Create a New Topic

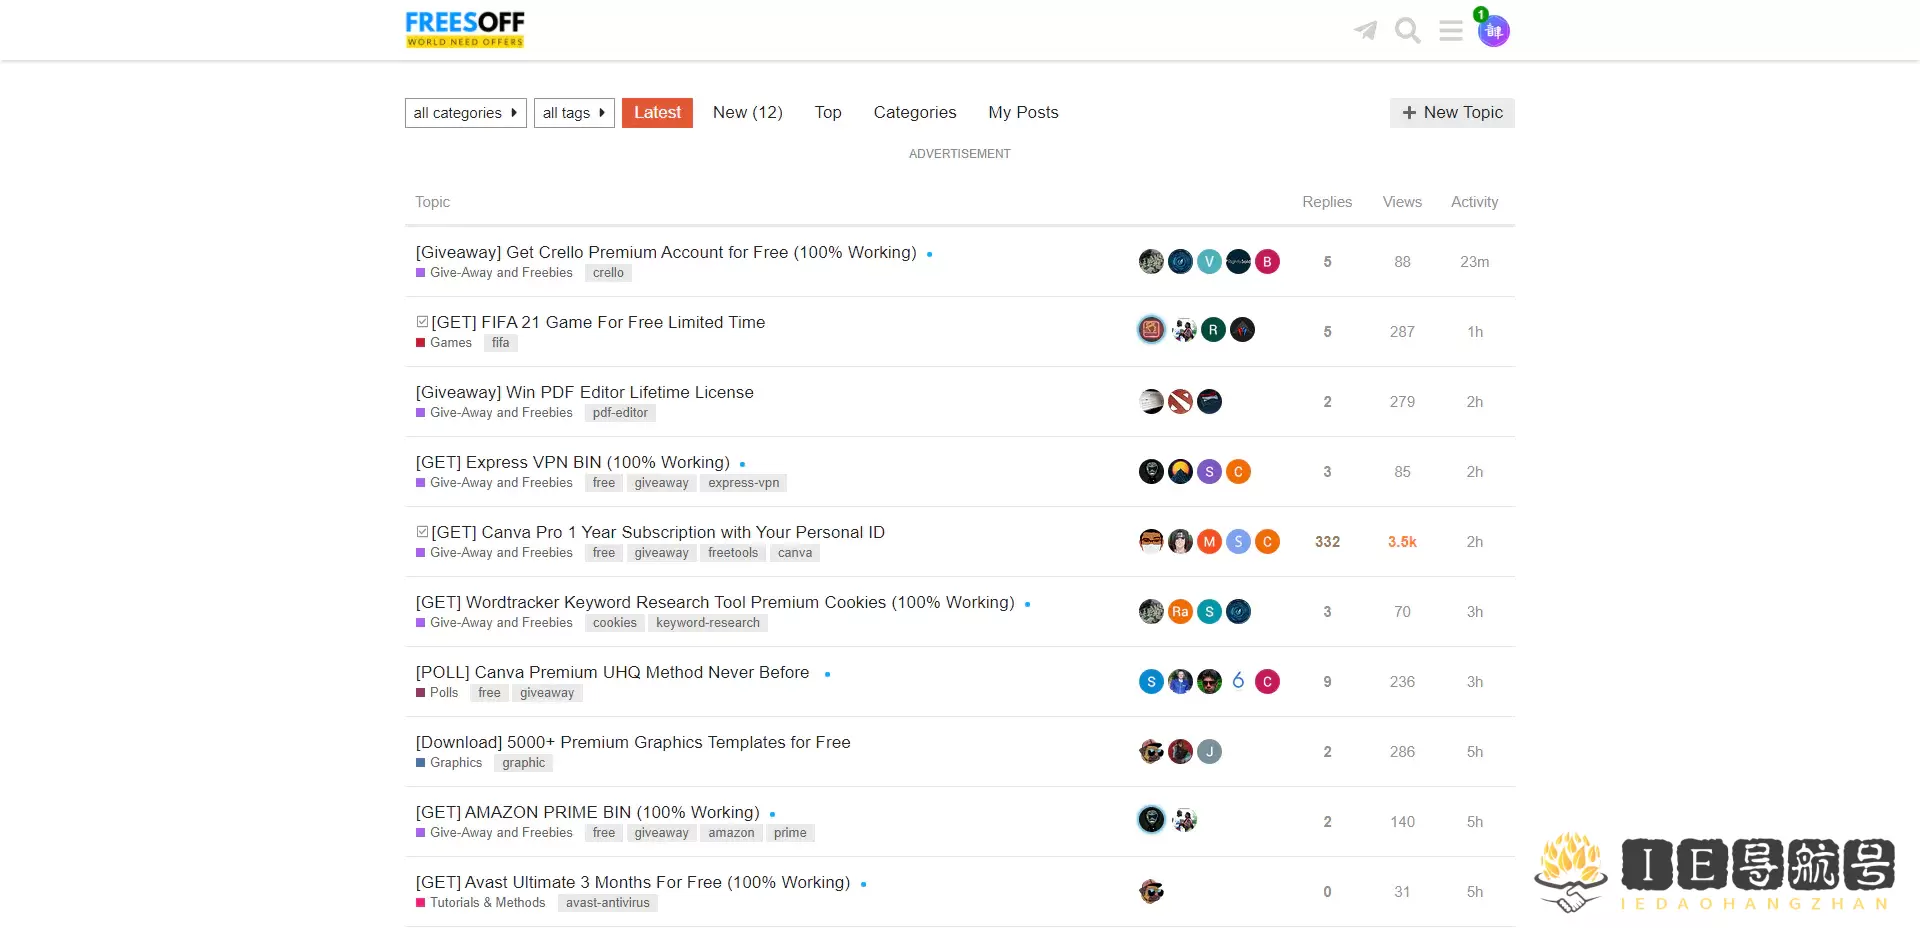coord(1452,113)
